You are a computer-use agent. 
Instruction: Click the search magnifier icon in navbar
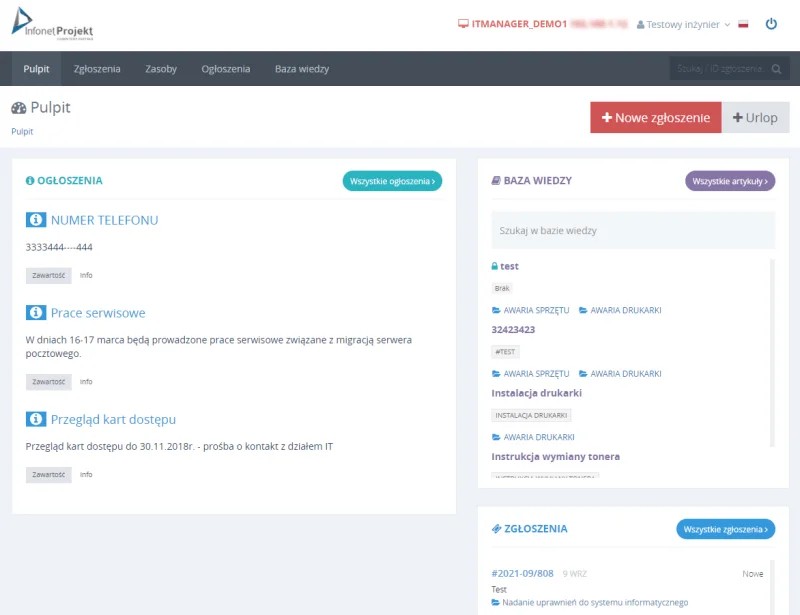tap(777, 69)
